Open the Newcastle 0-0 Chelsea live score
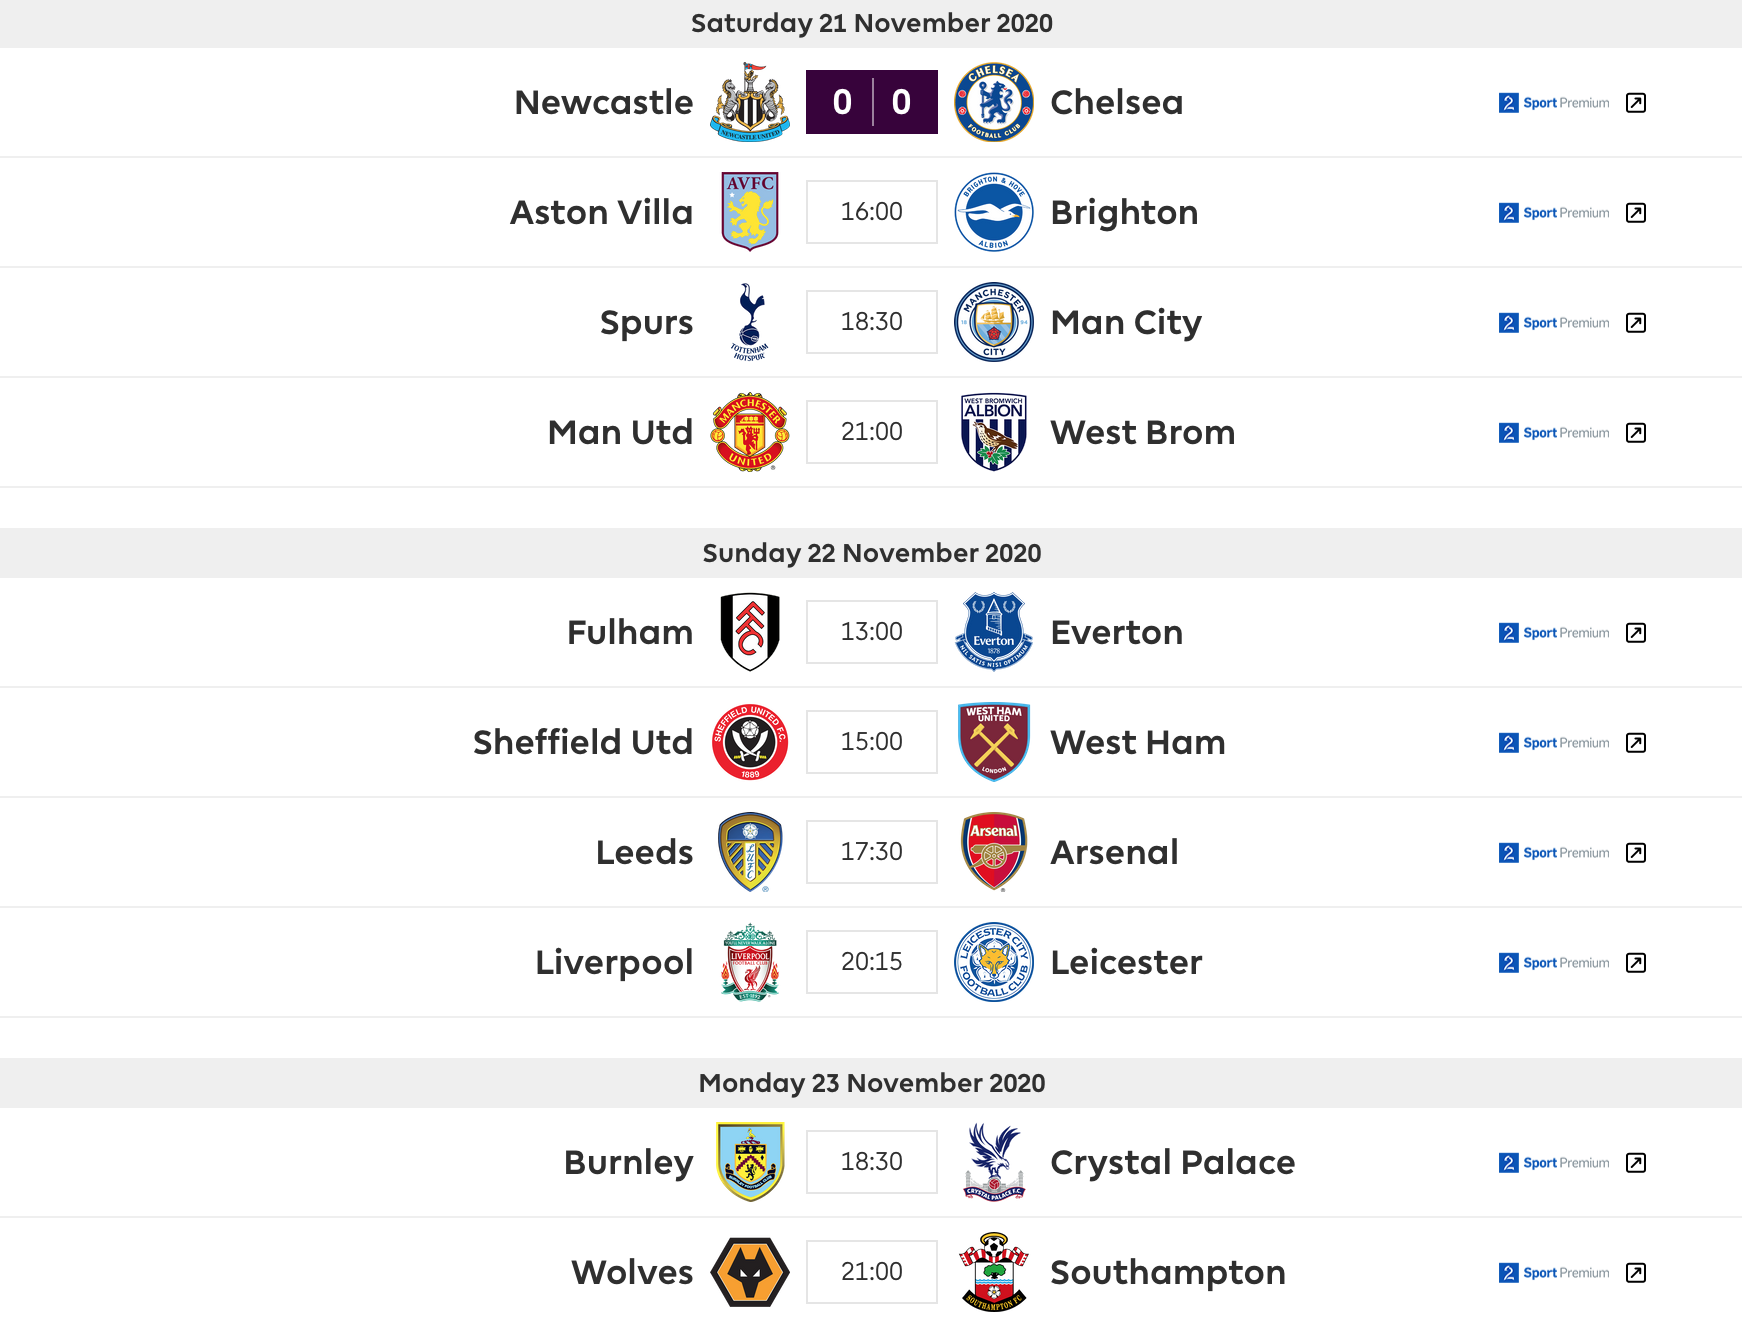This screenshot has height=1326, width=1742. [872, 102]
